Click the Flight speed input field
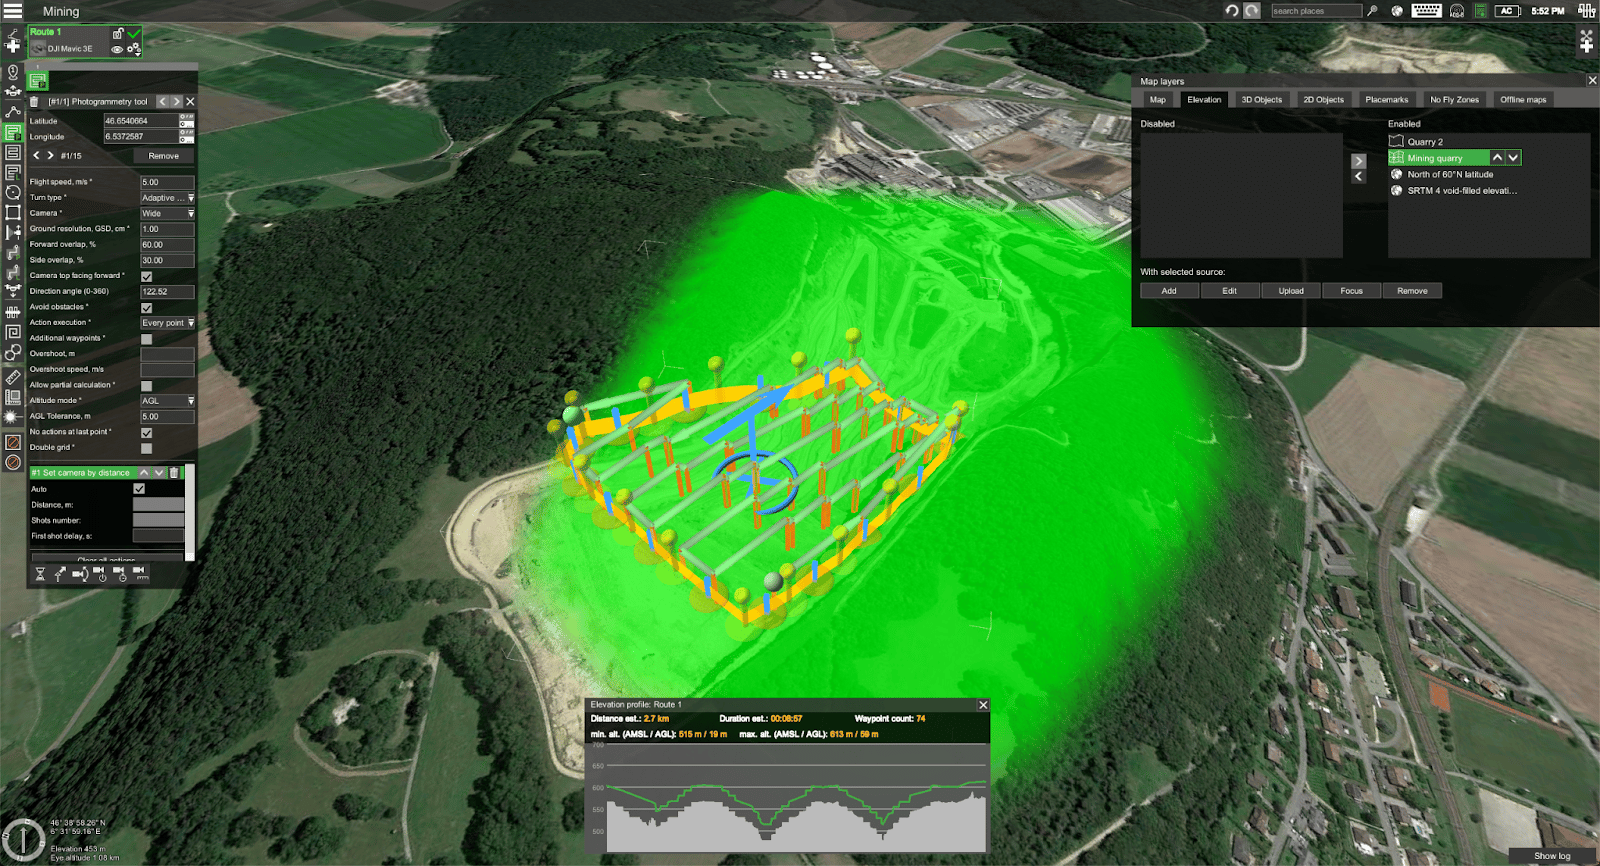The height and width of the screenshot is (866, 1600). (167, 183)
